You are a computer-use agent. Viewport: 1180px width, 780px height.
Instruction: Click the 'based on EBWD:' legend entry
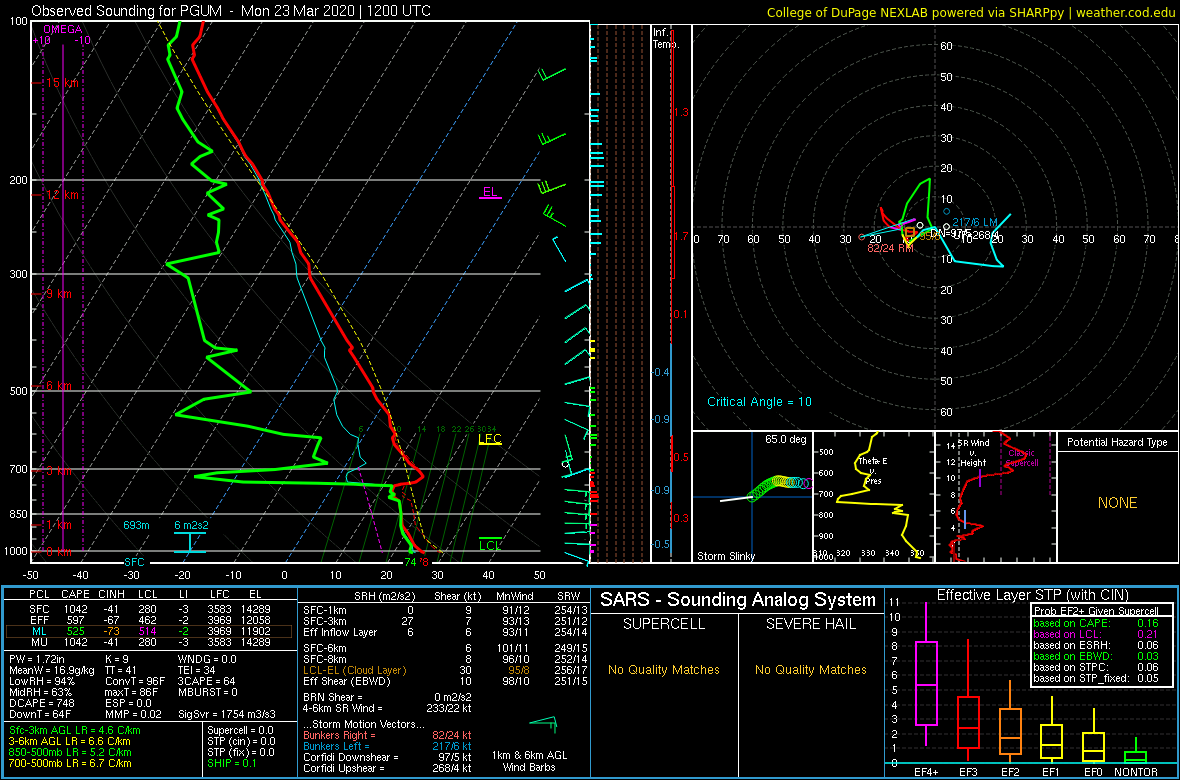pos(1066,657)
